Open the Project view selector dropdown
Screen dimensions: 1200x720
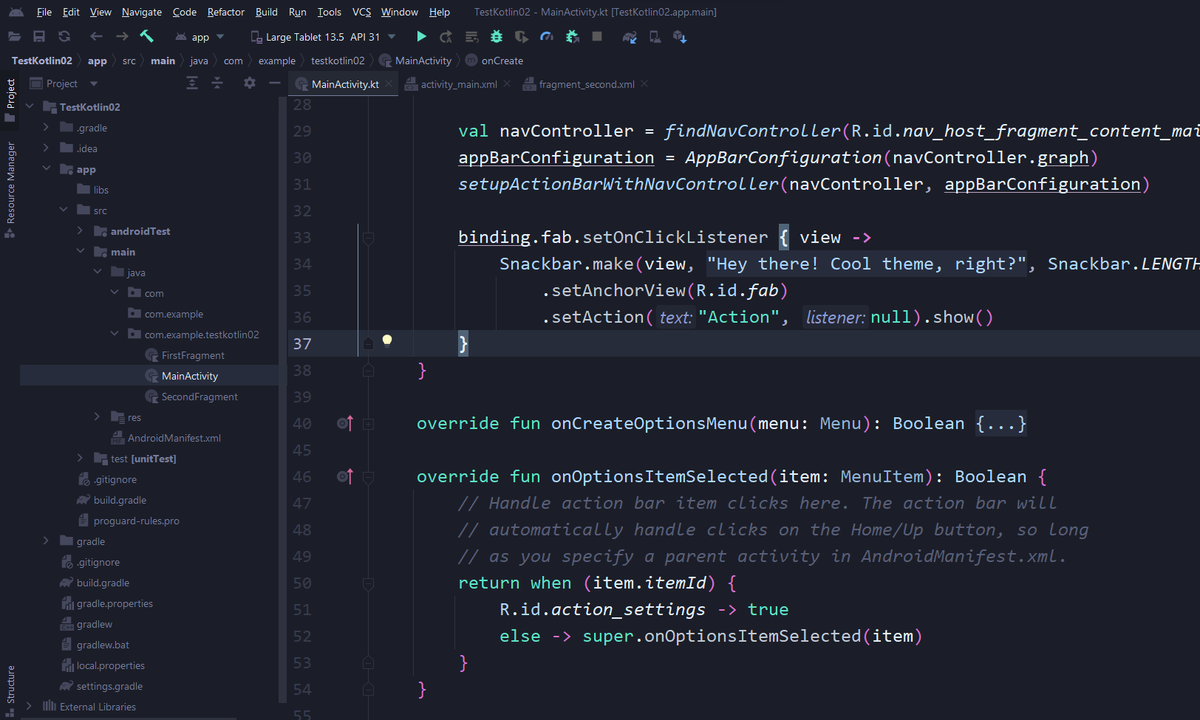[x=62, y=84]
